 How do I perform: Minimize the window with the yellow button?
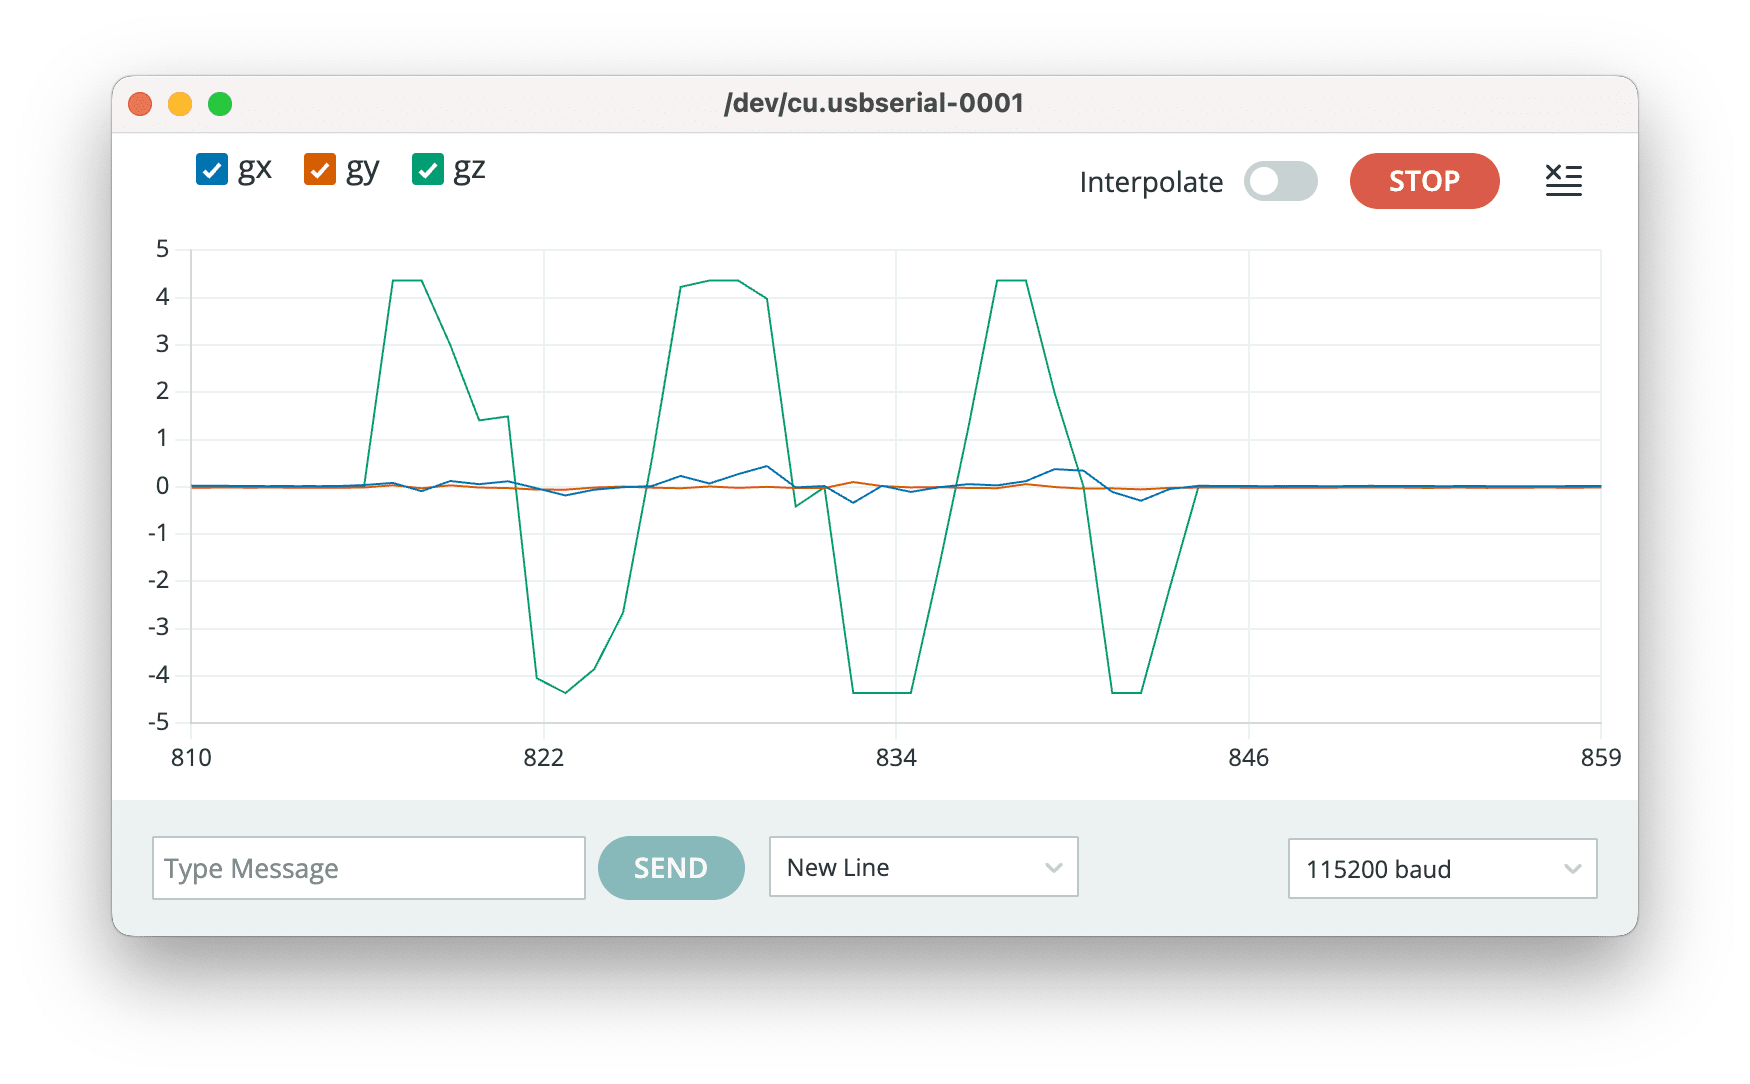tap(180, 104)
